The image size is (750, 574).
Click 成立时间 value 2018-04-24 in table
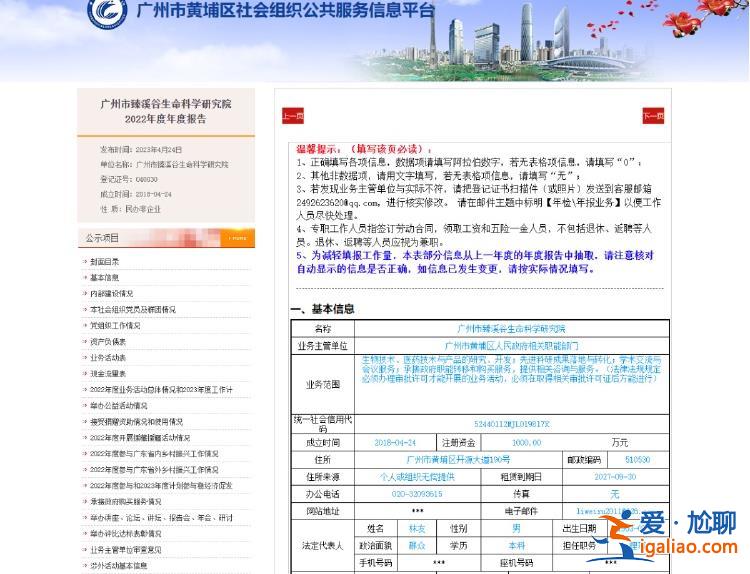point(395,442)
